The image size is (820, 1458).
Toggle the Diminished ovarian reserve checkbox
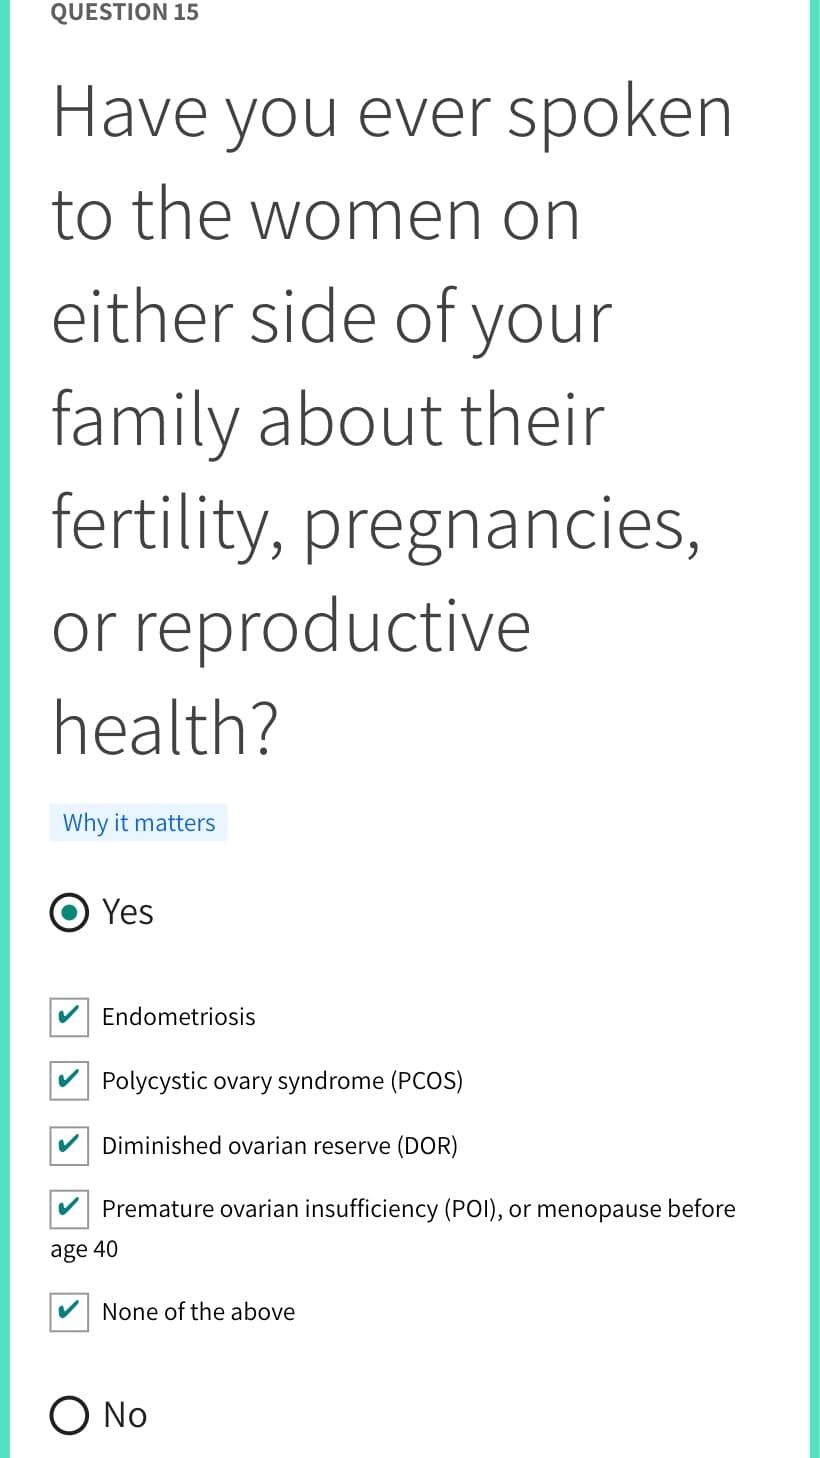[69, 1145]
